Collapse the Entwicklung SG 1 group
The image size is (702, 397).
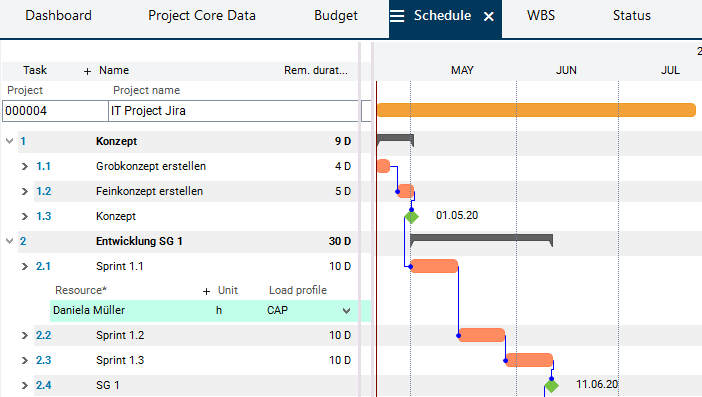tap(9, 241)
